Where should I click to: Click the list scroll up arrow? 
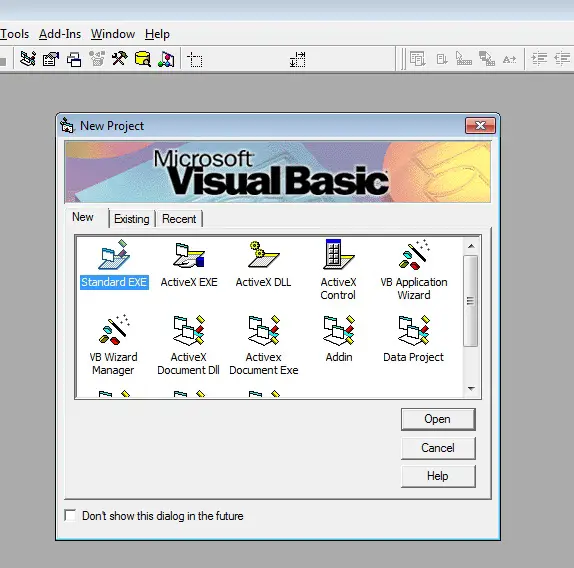(x=471, y=246)
